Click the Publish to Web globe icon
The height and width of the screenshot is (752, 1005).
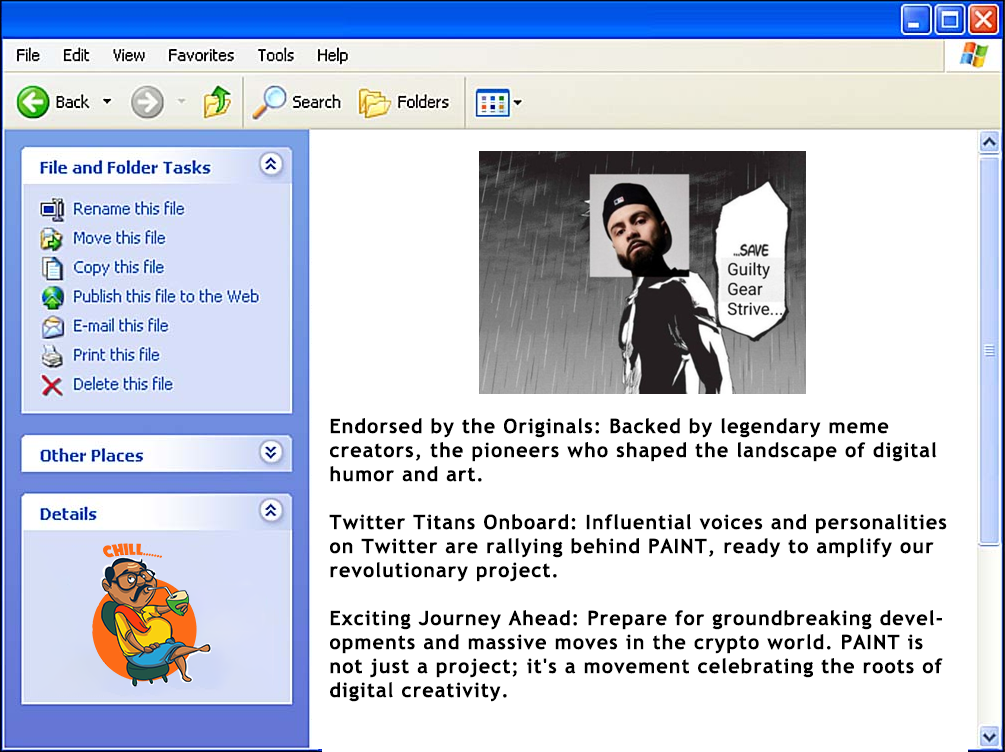click(53, 297)
